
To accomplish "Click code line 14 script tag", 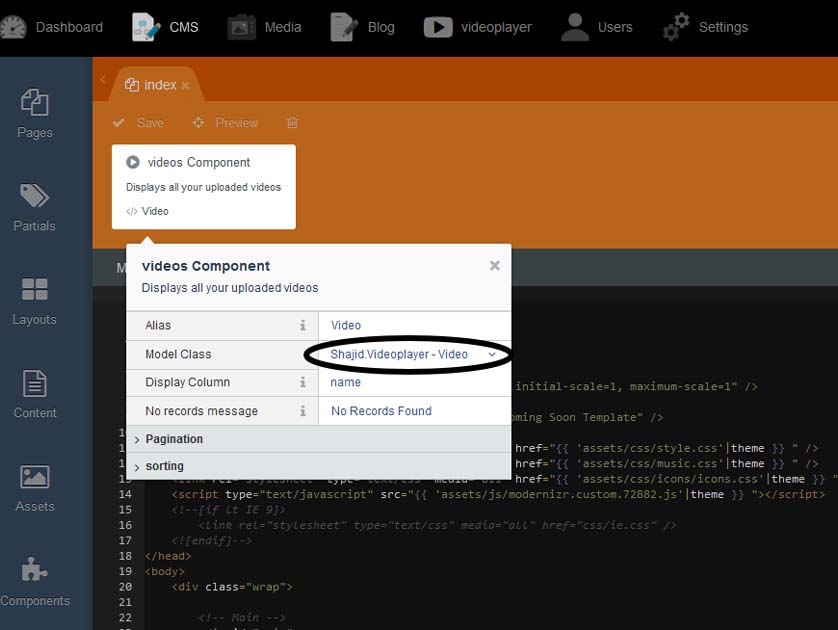I will tap(498, 495).
